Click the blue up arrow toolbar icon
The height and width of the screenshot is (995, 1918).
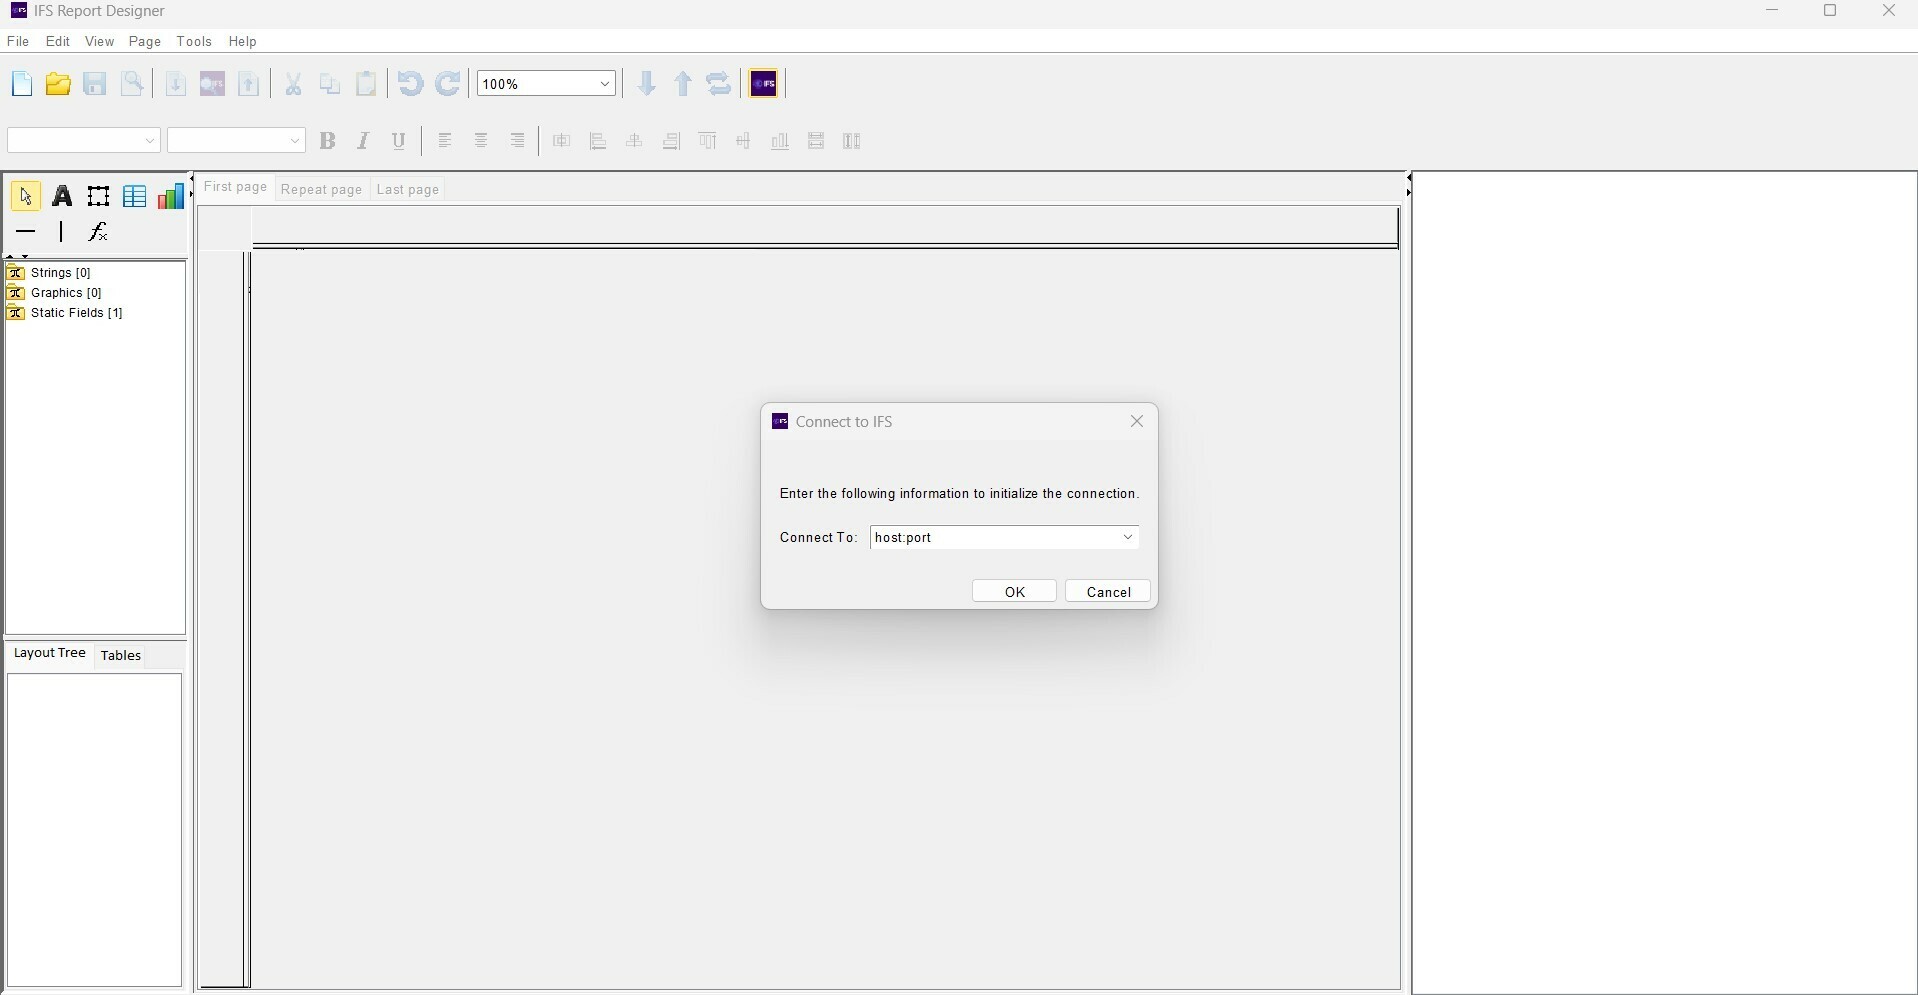[683, 84]
